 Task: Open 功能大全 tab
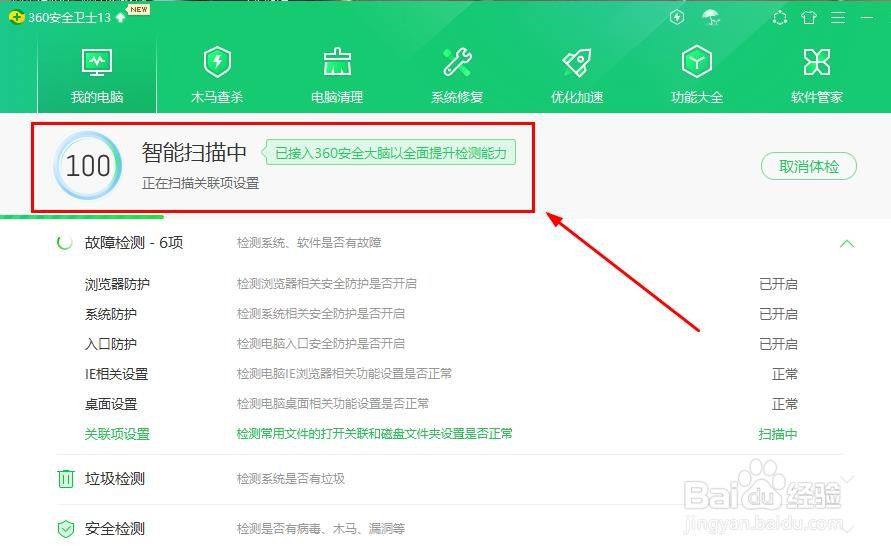697,76
